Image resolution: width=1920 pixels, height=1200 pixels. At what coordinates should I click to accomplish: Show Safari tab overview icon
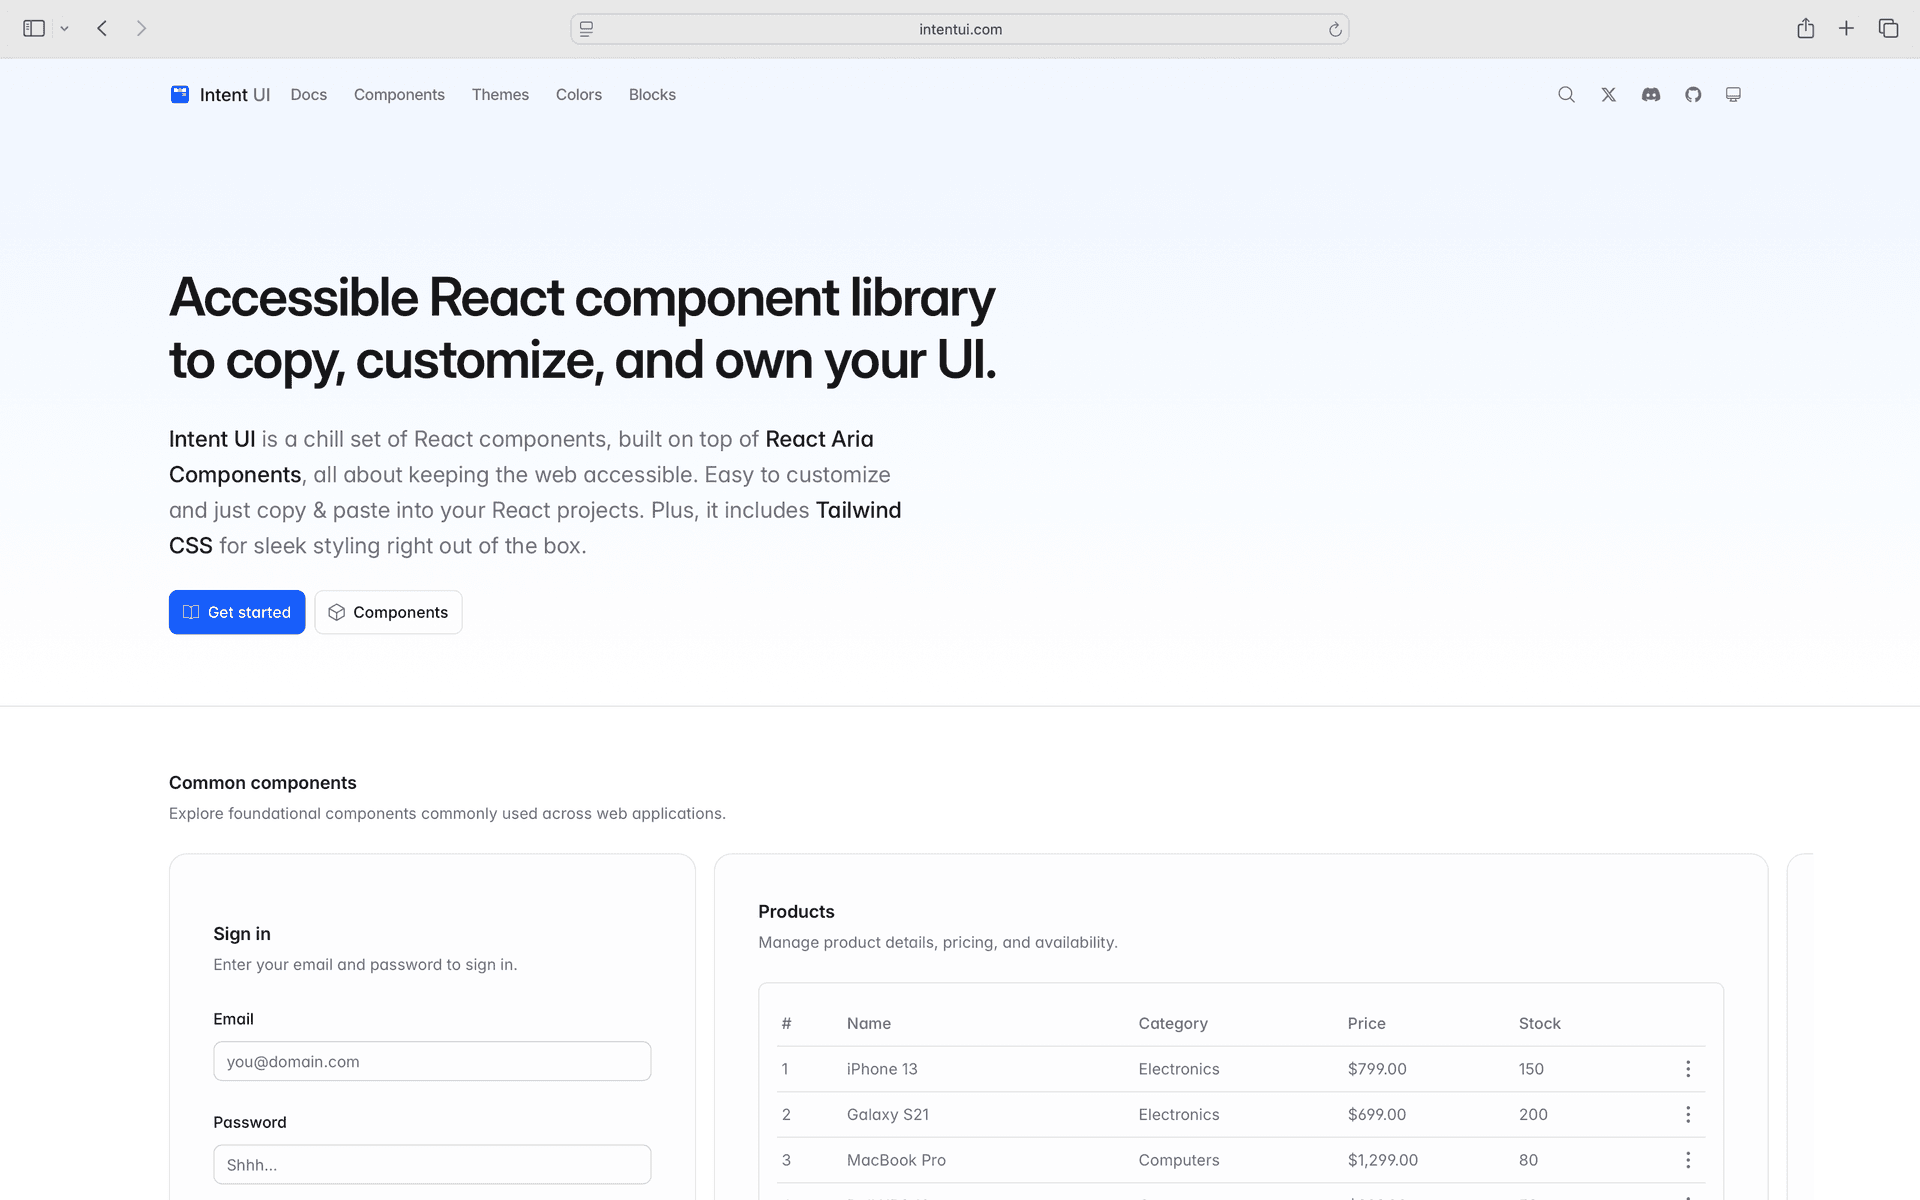[x=1888, y=28]
